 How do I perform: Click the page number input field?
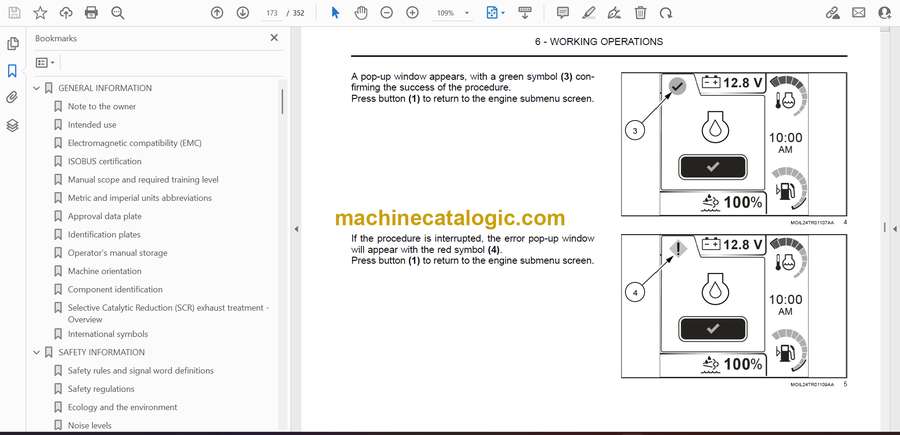tap(269, 13)
